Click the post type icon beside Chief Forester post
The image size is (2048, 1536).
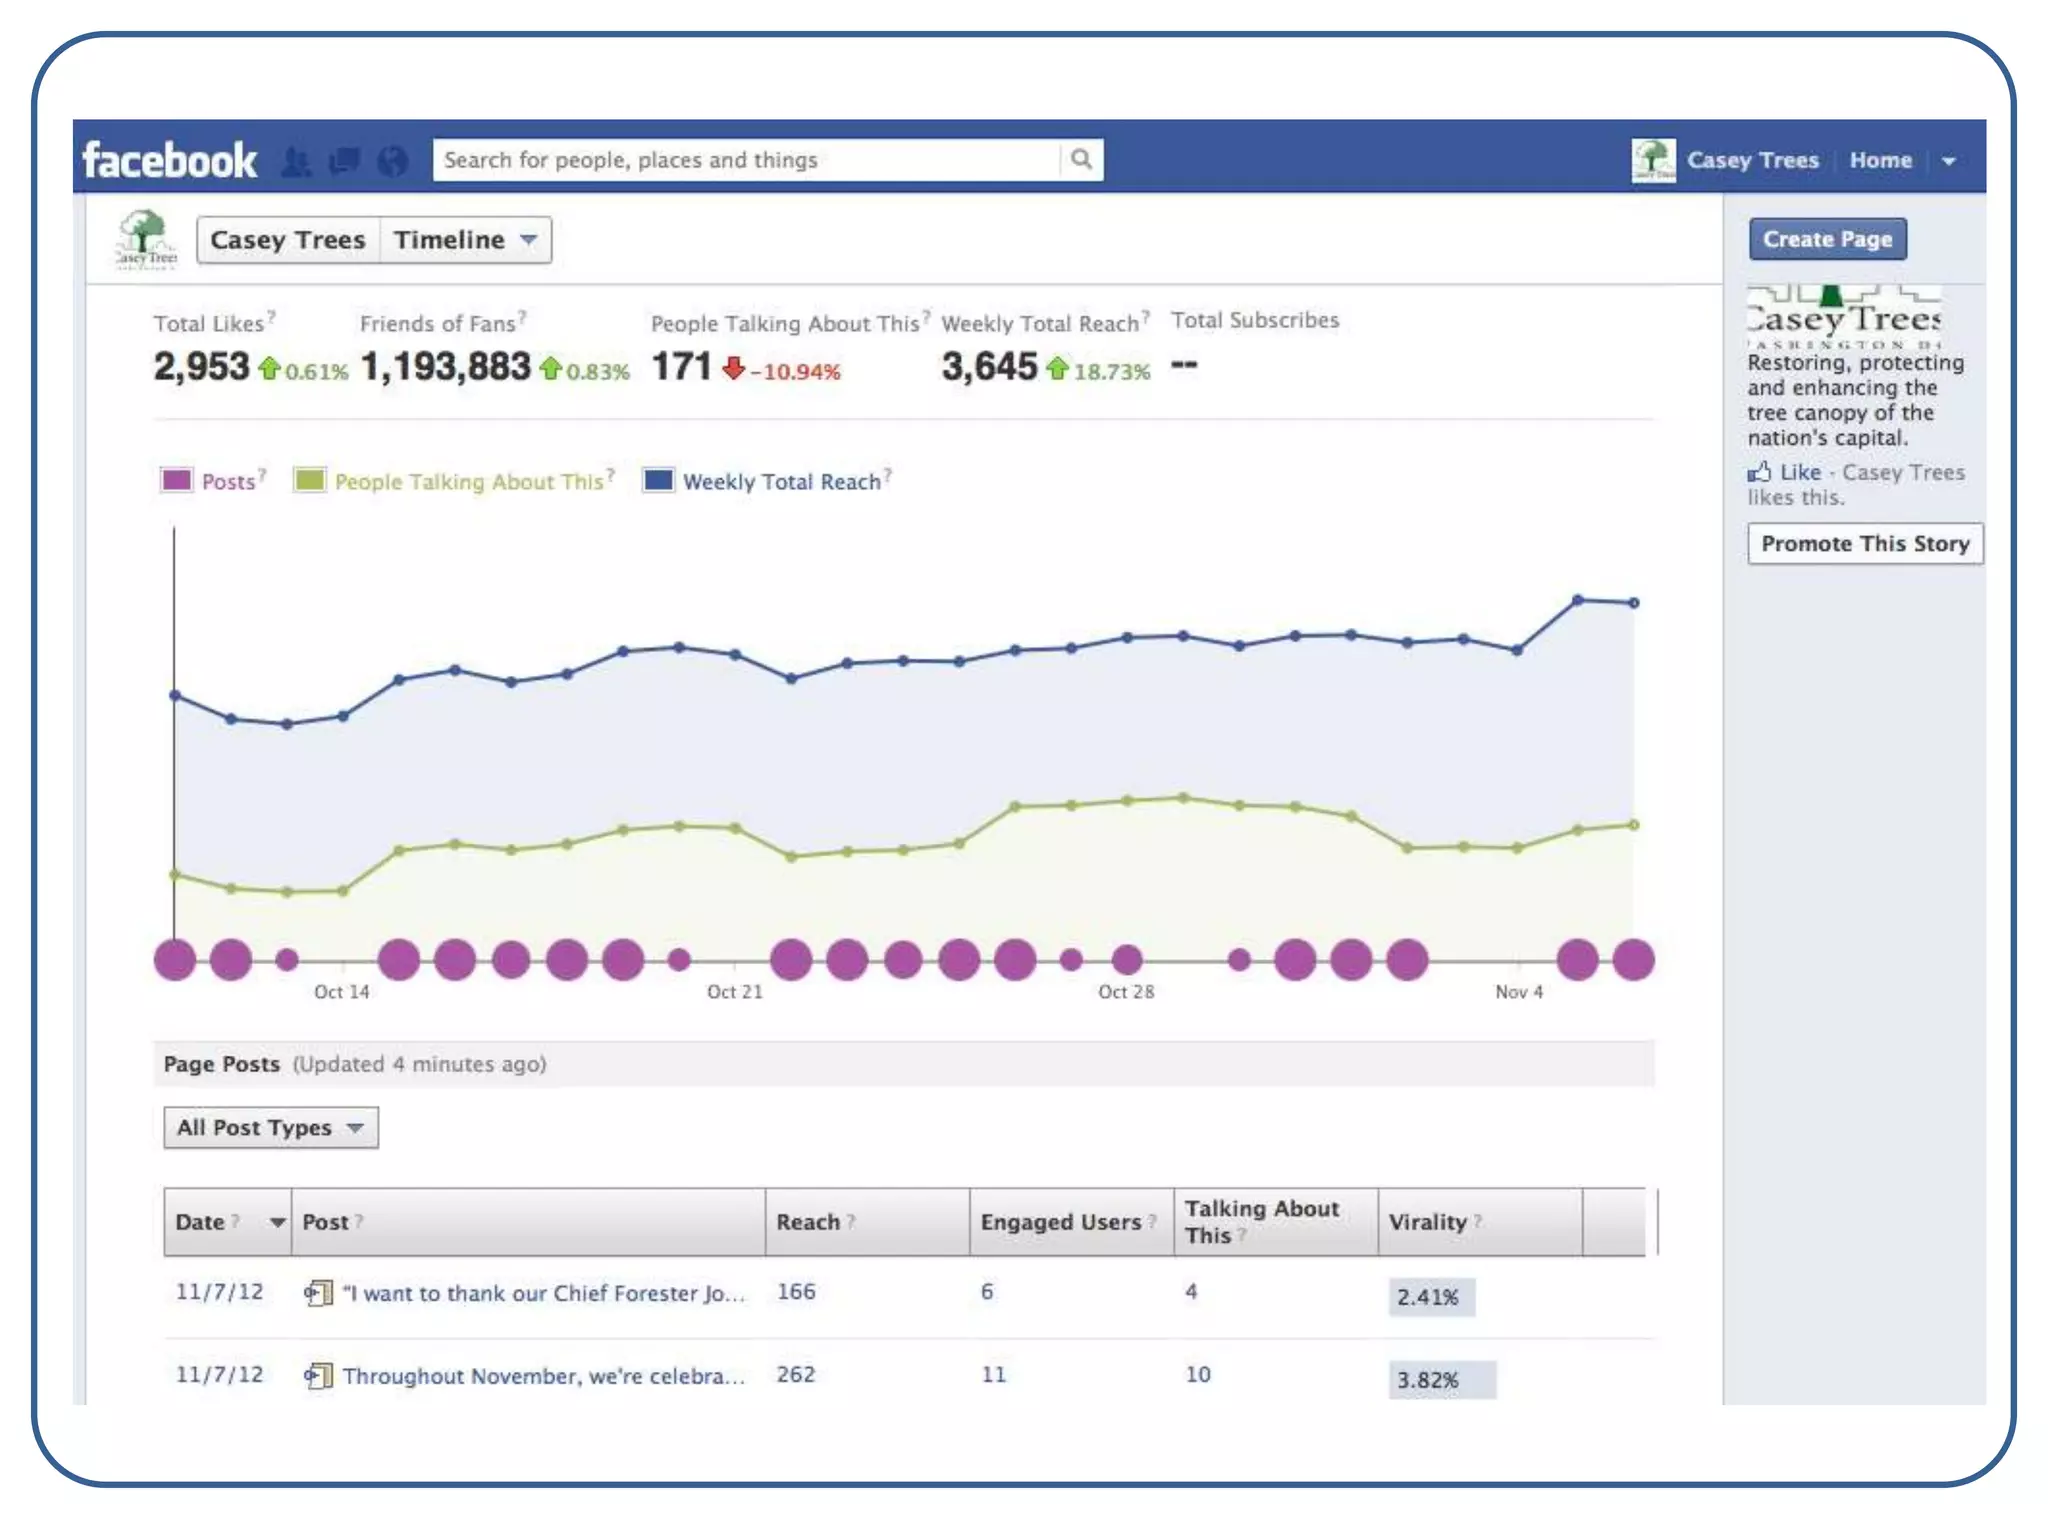pos(318,1293)
